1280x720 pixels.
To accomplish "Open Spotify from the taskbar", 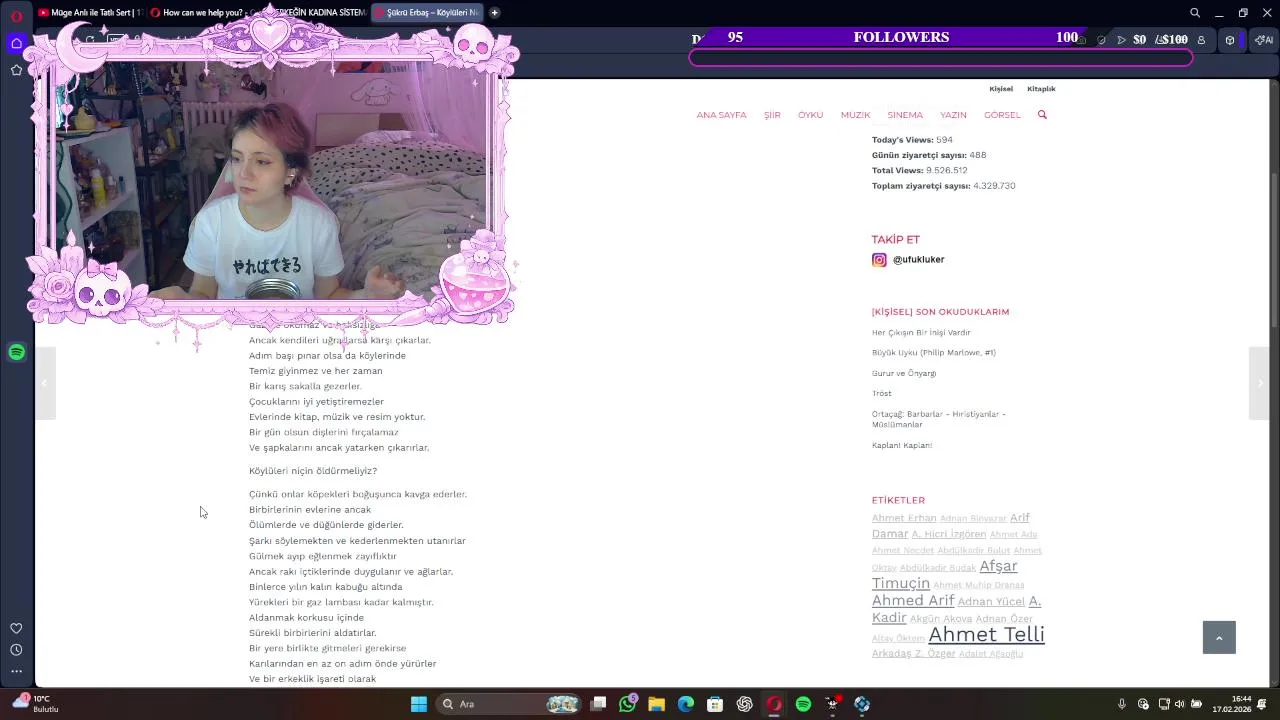I will pyautogui.click(x=803, y=704).
